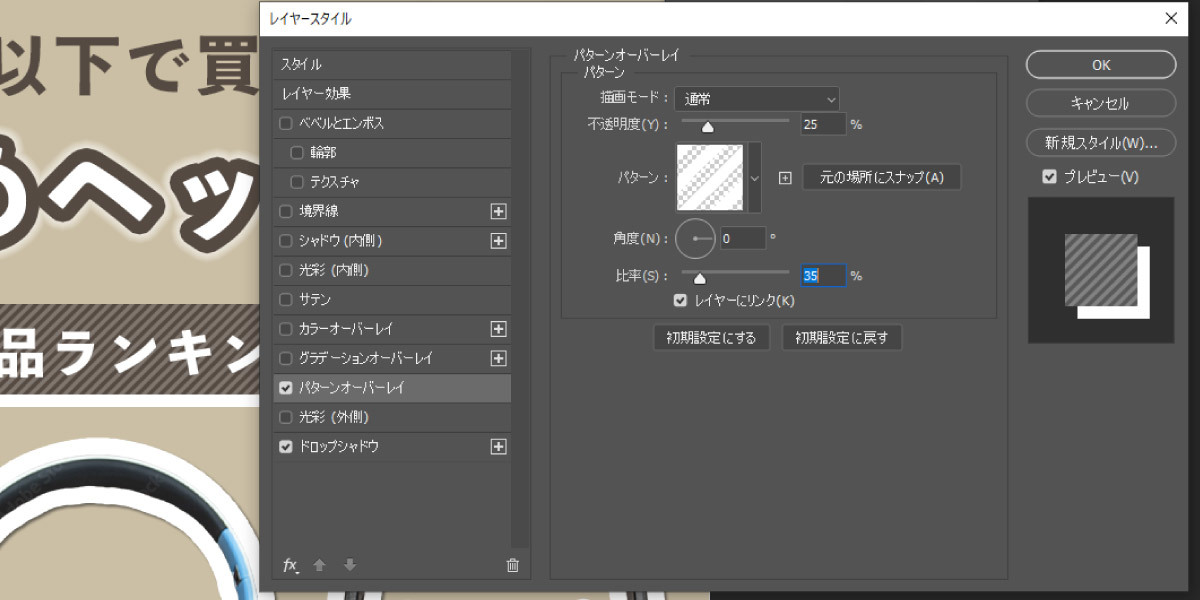Click the 新規スタイル(W)... button

(x=1101, y=143)
